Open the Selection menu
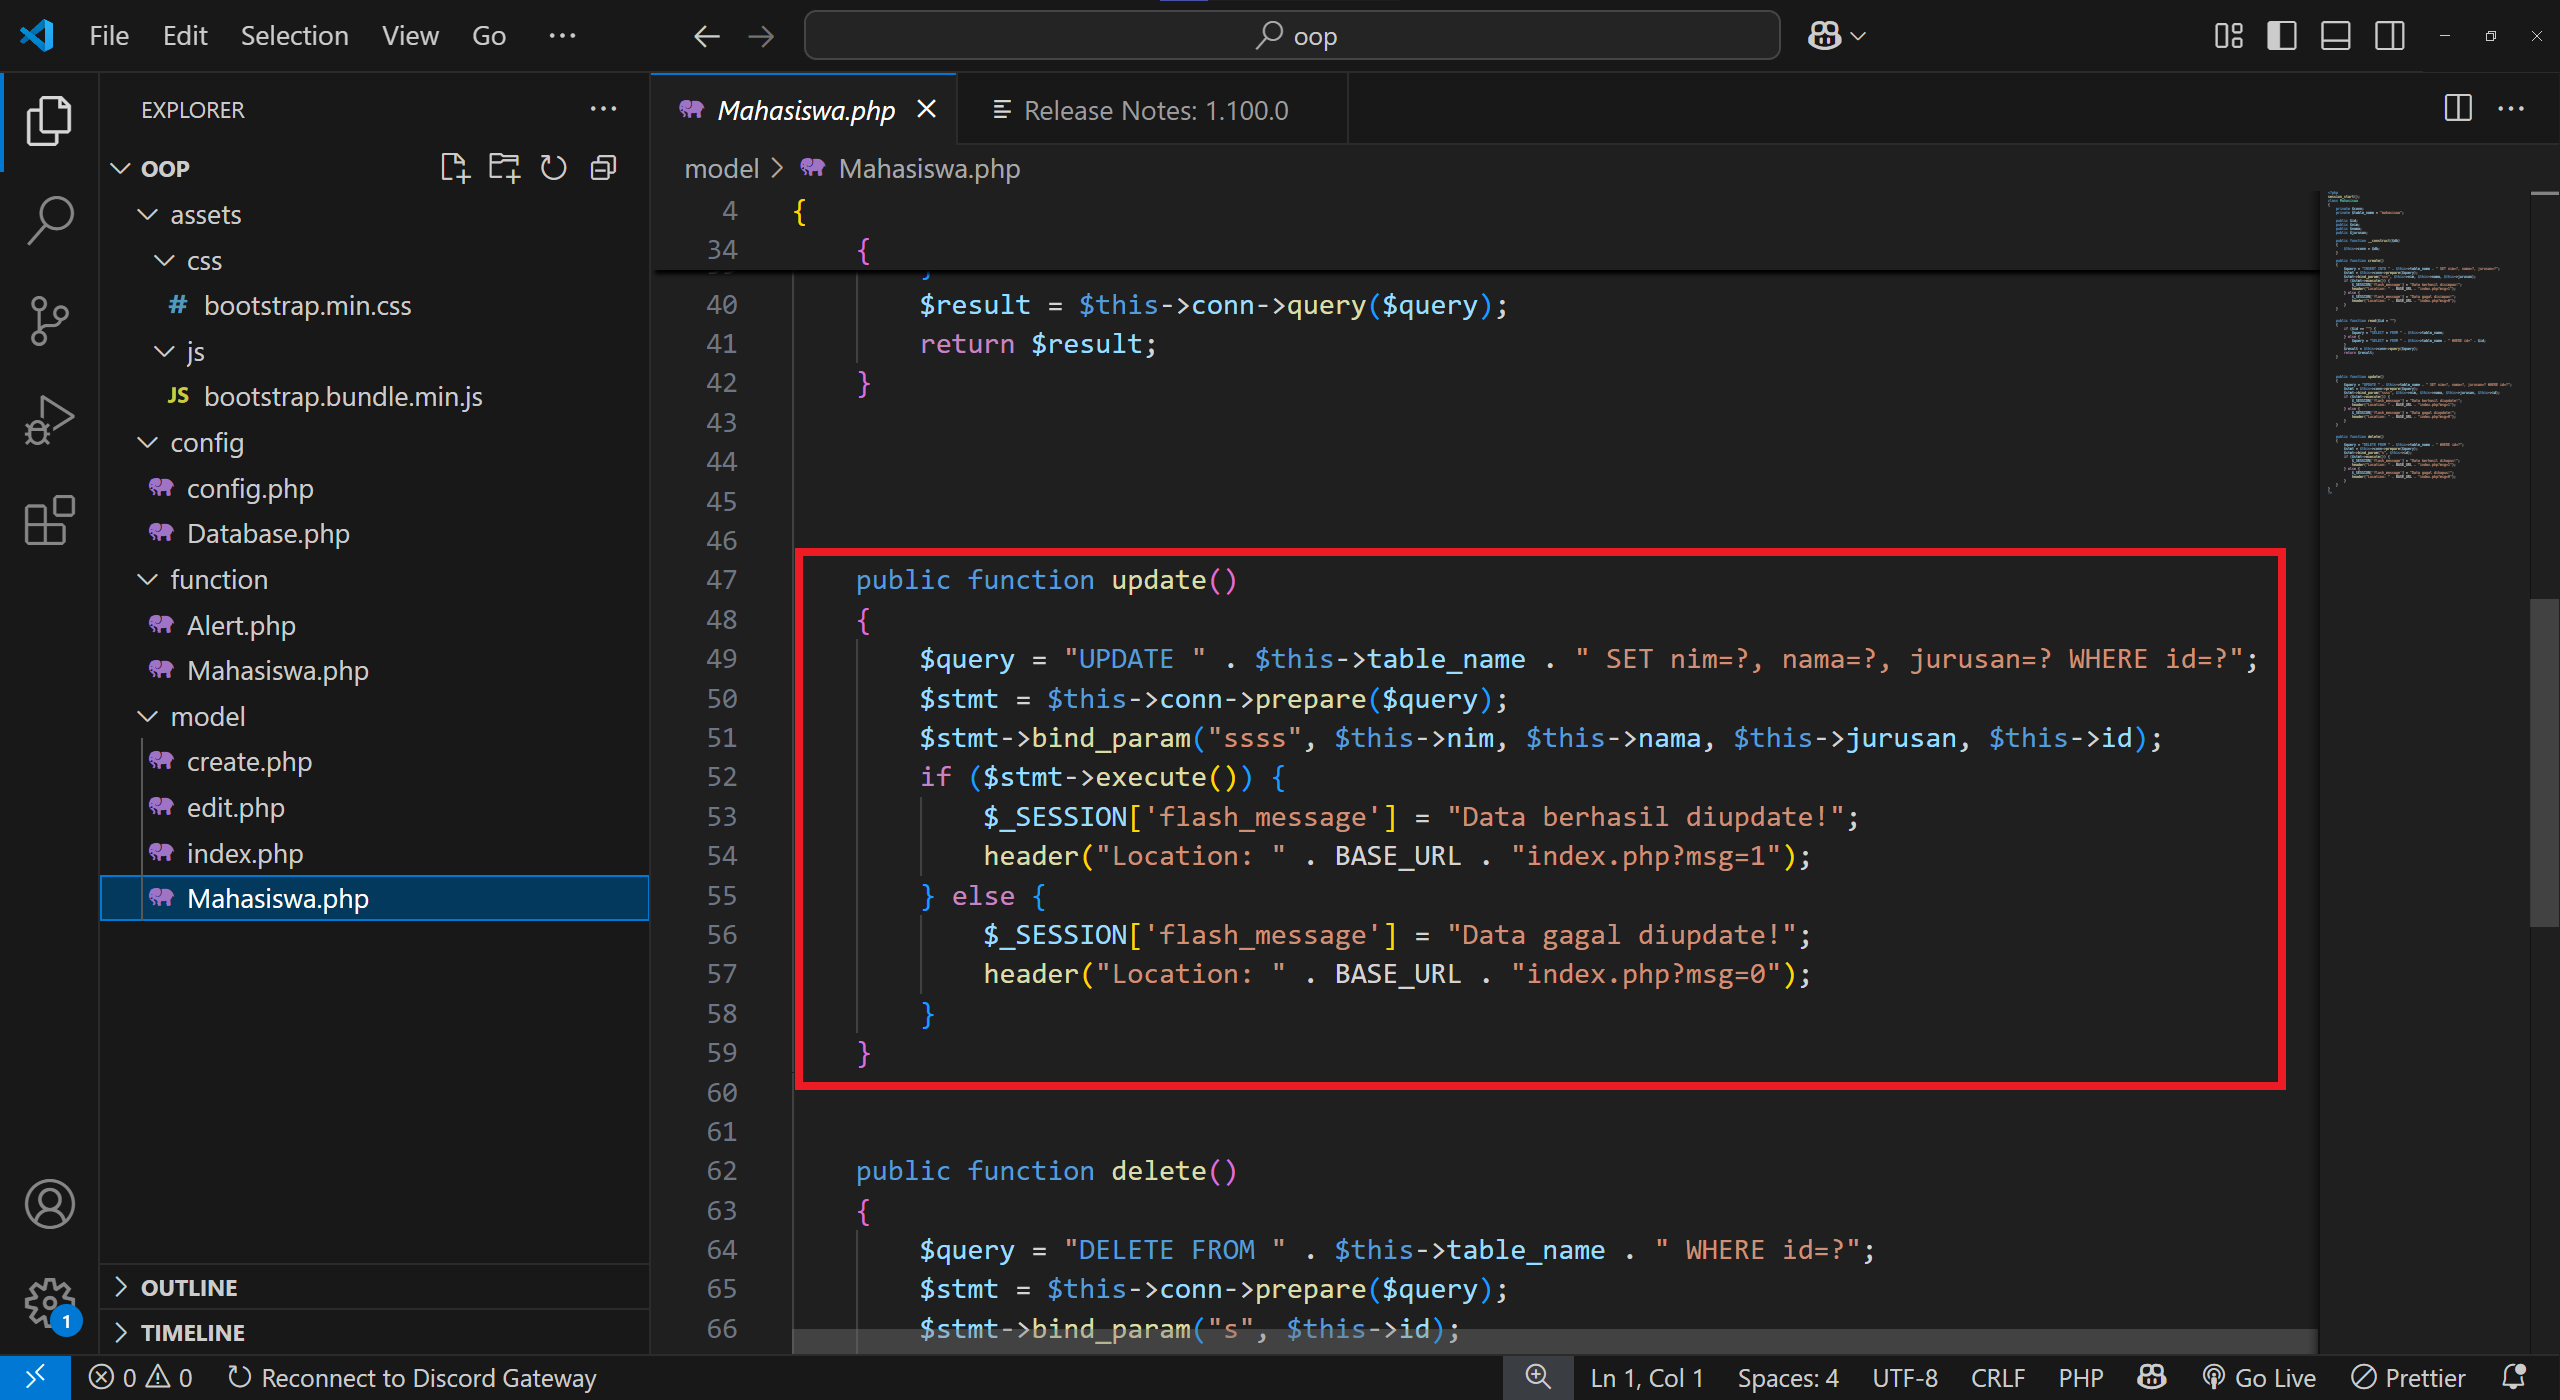Viewport: 2560px width, 1400px height. (294, 36)
